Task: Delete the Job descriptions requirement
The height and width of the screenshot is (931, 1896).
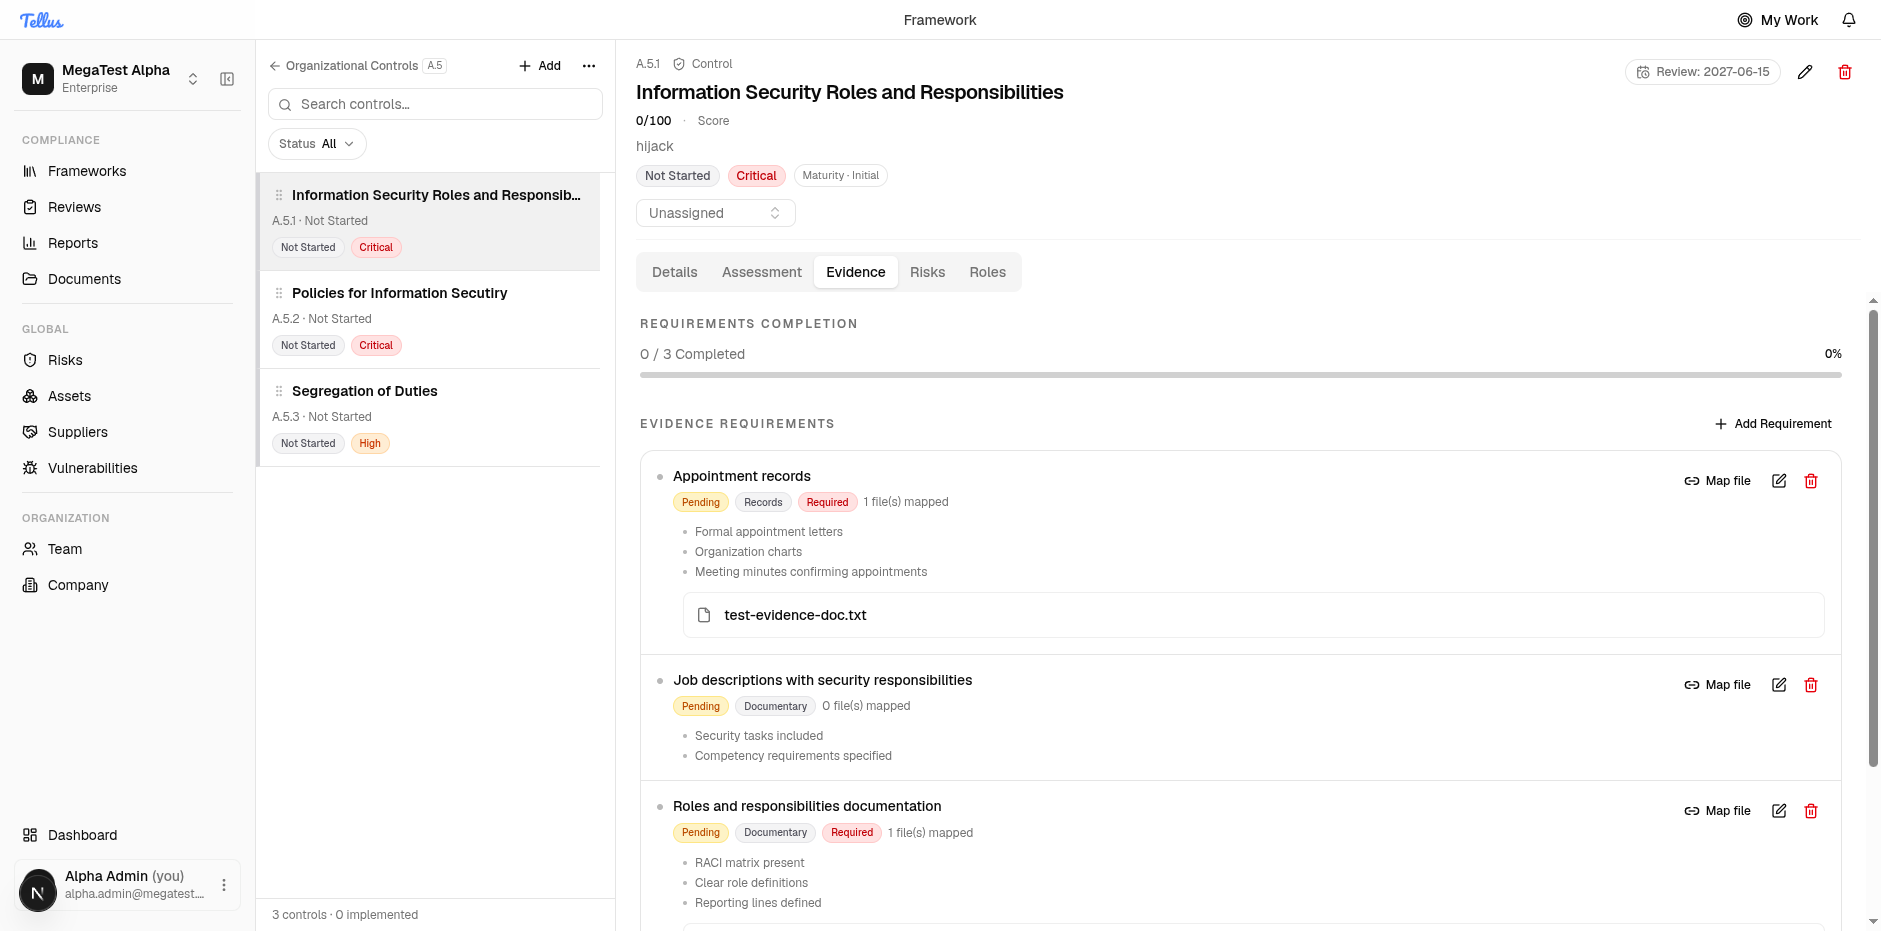Action: click(x=1811, y=685)
